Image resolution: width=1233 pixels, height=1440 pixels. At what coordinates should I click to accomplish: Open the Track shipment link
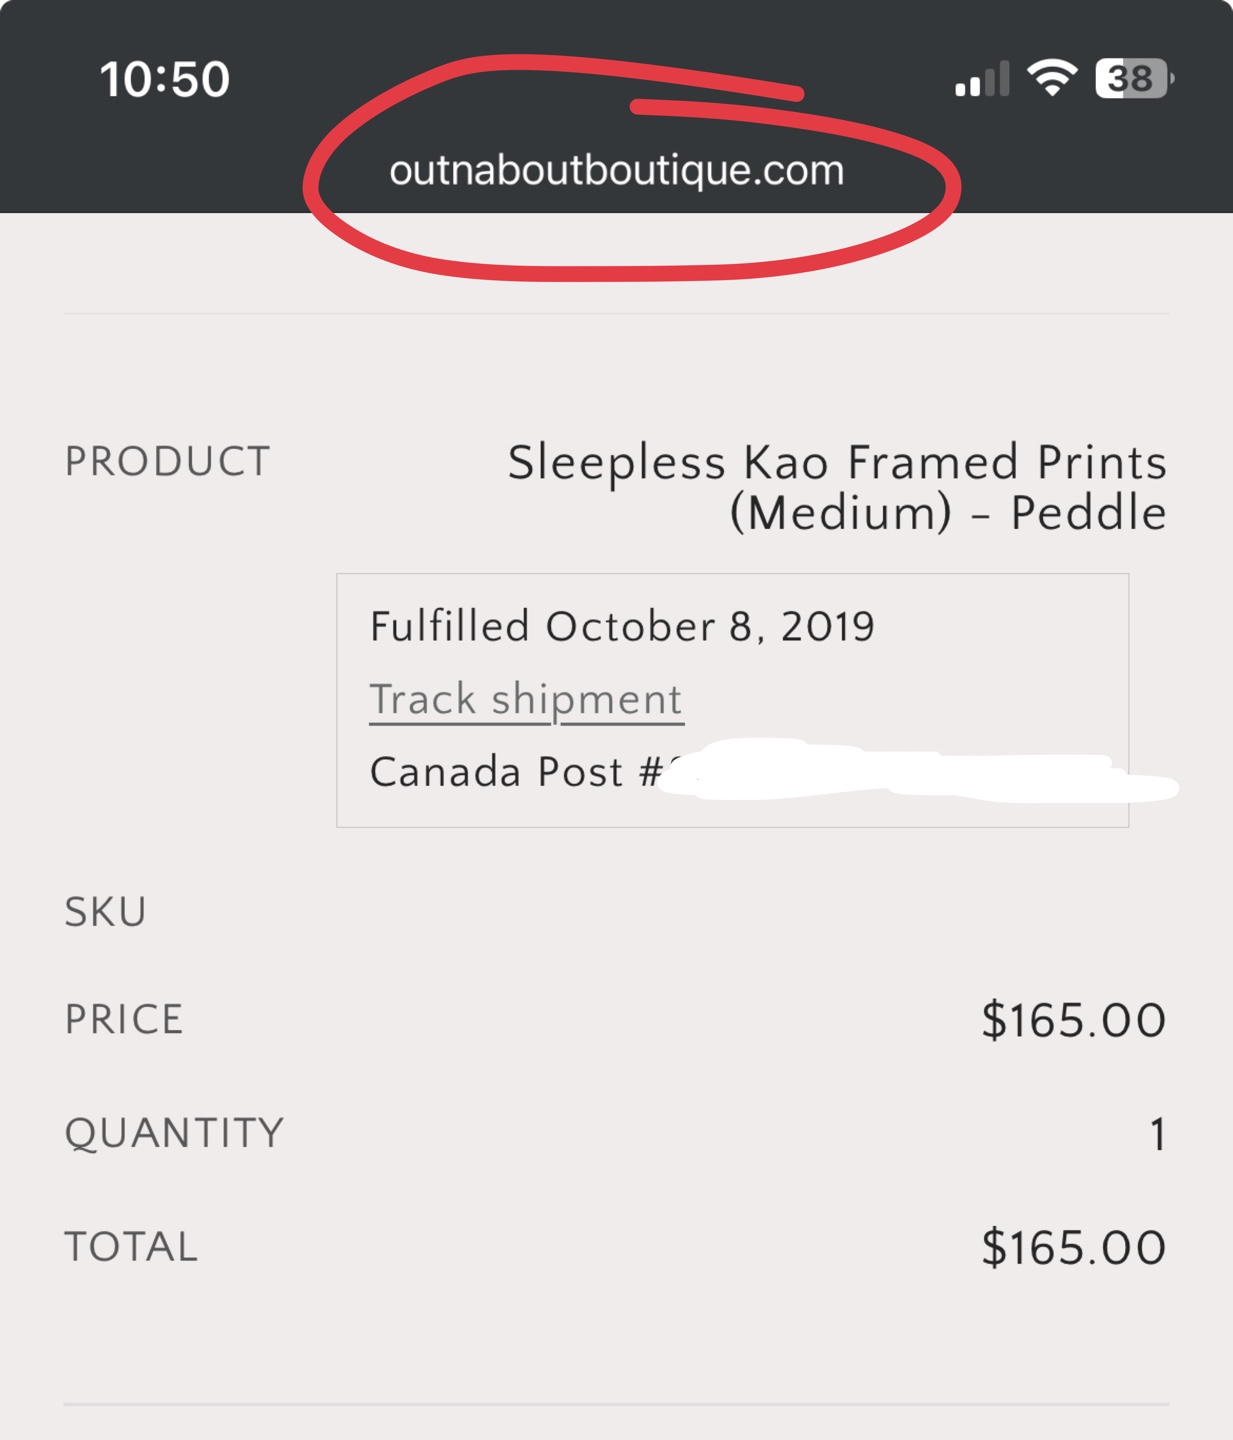pyautogui.click(x=526, y=699)
